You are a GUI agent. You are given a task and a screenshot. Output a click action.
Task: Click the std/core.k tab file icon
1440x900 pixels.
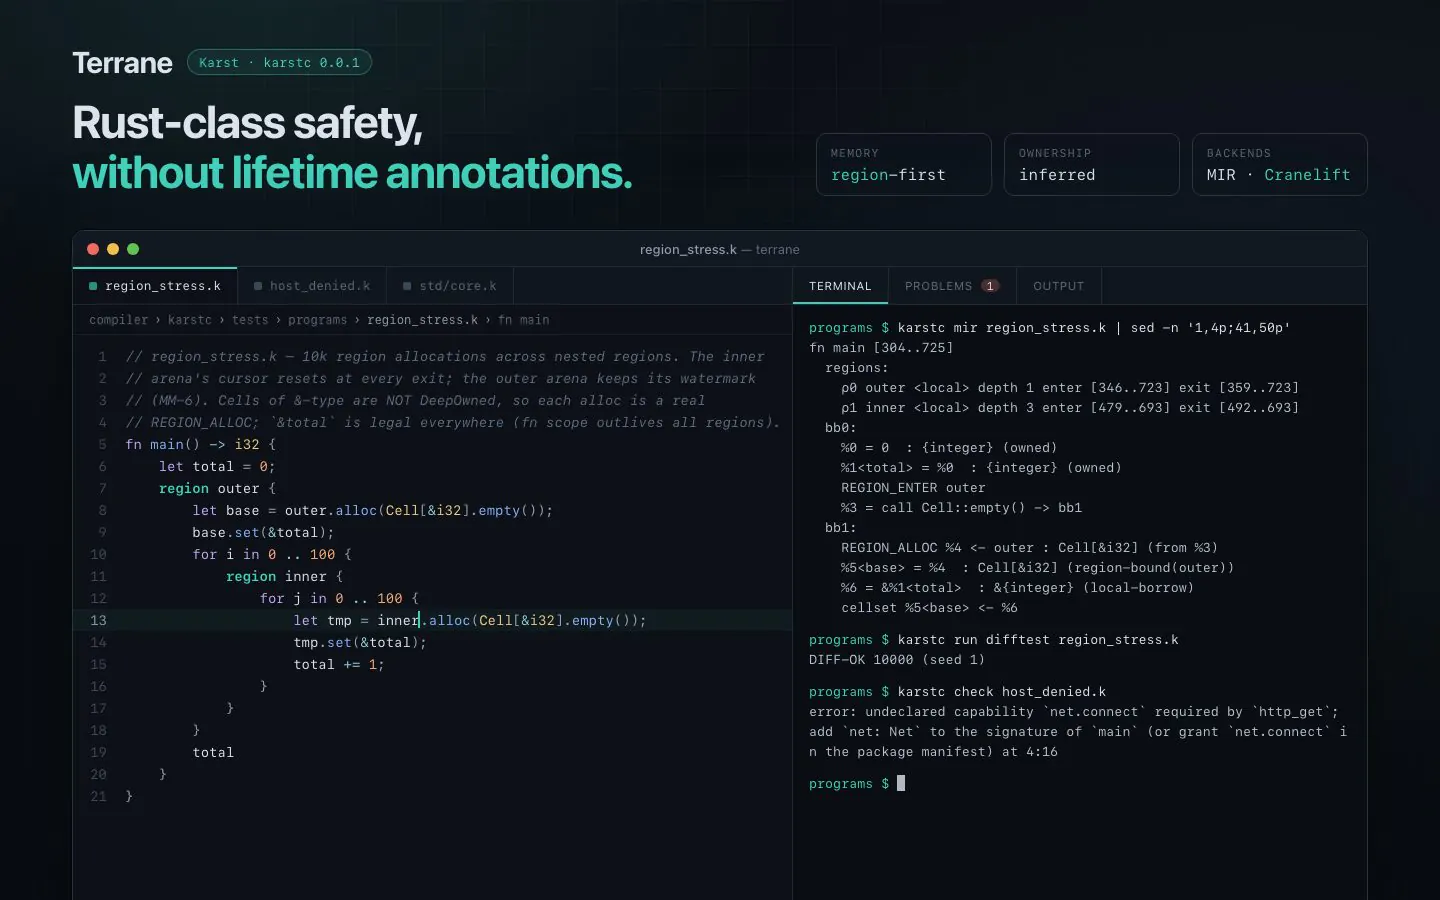tap(407, 286)
